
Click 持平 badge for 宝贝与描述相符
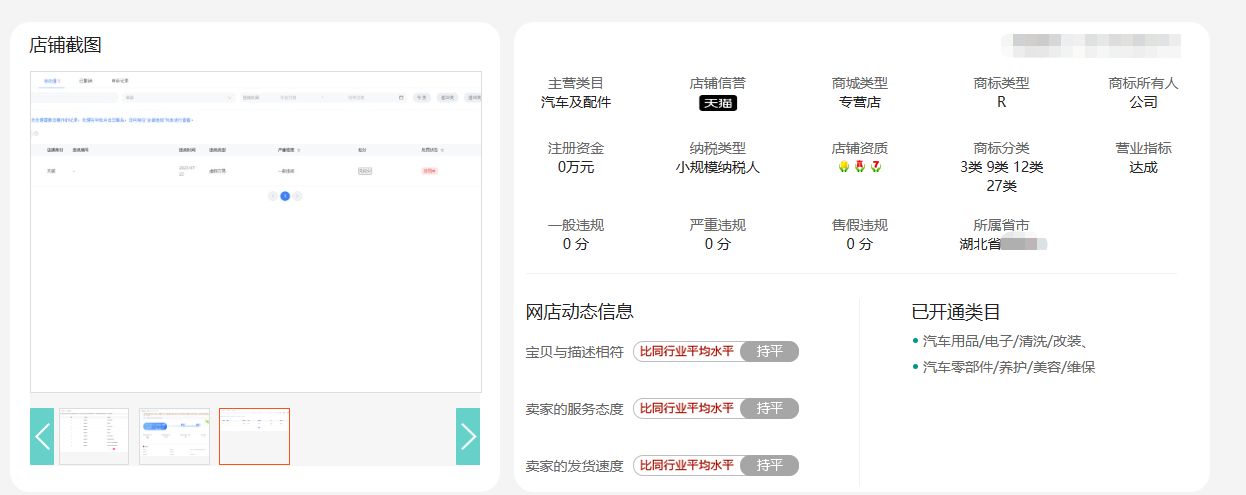769,351
